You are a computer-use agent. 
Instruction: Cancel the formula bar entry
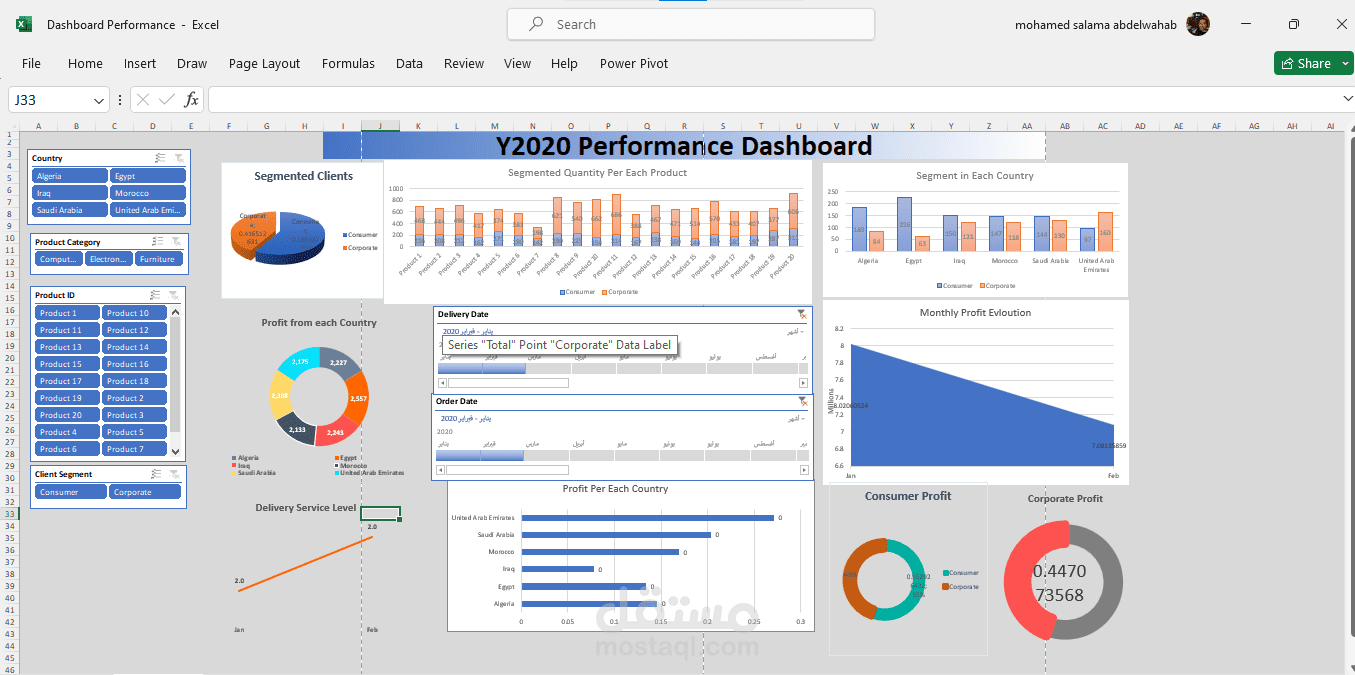click(143, 100)
